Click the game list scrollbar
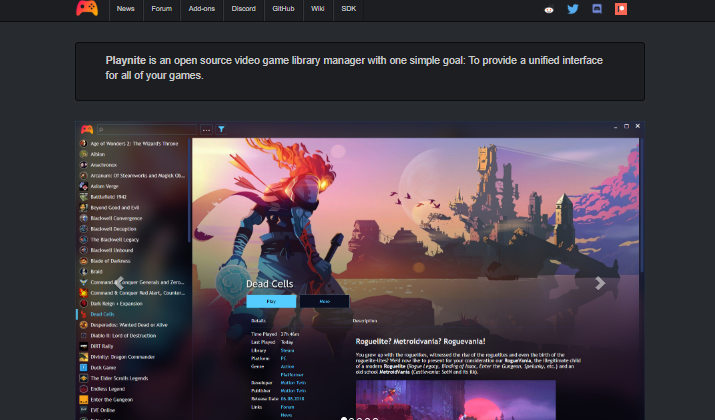This screenshot has height=420, width=715. [x=189, y=190]
